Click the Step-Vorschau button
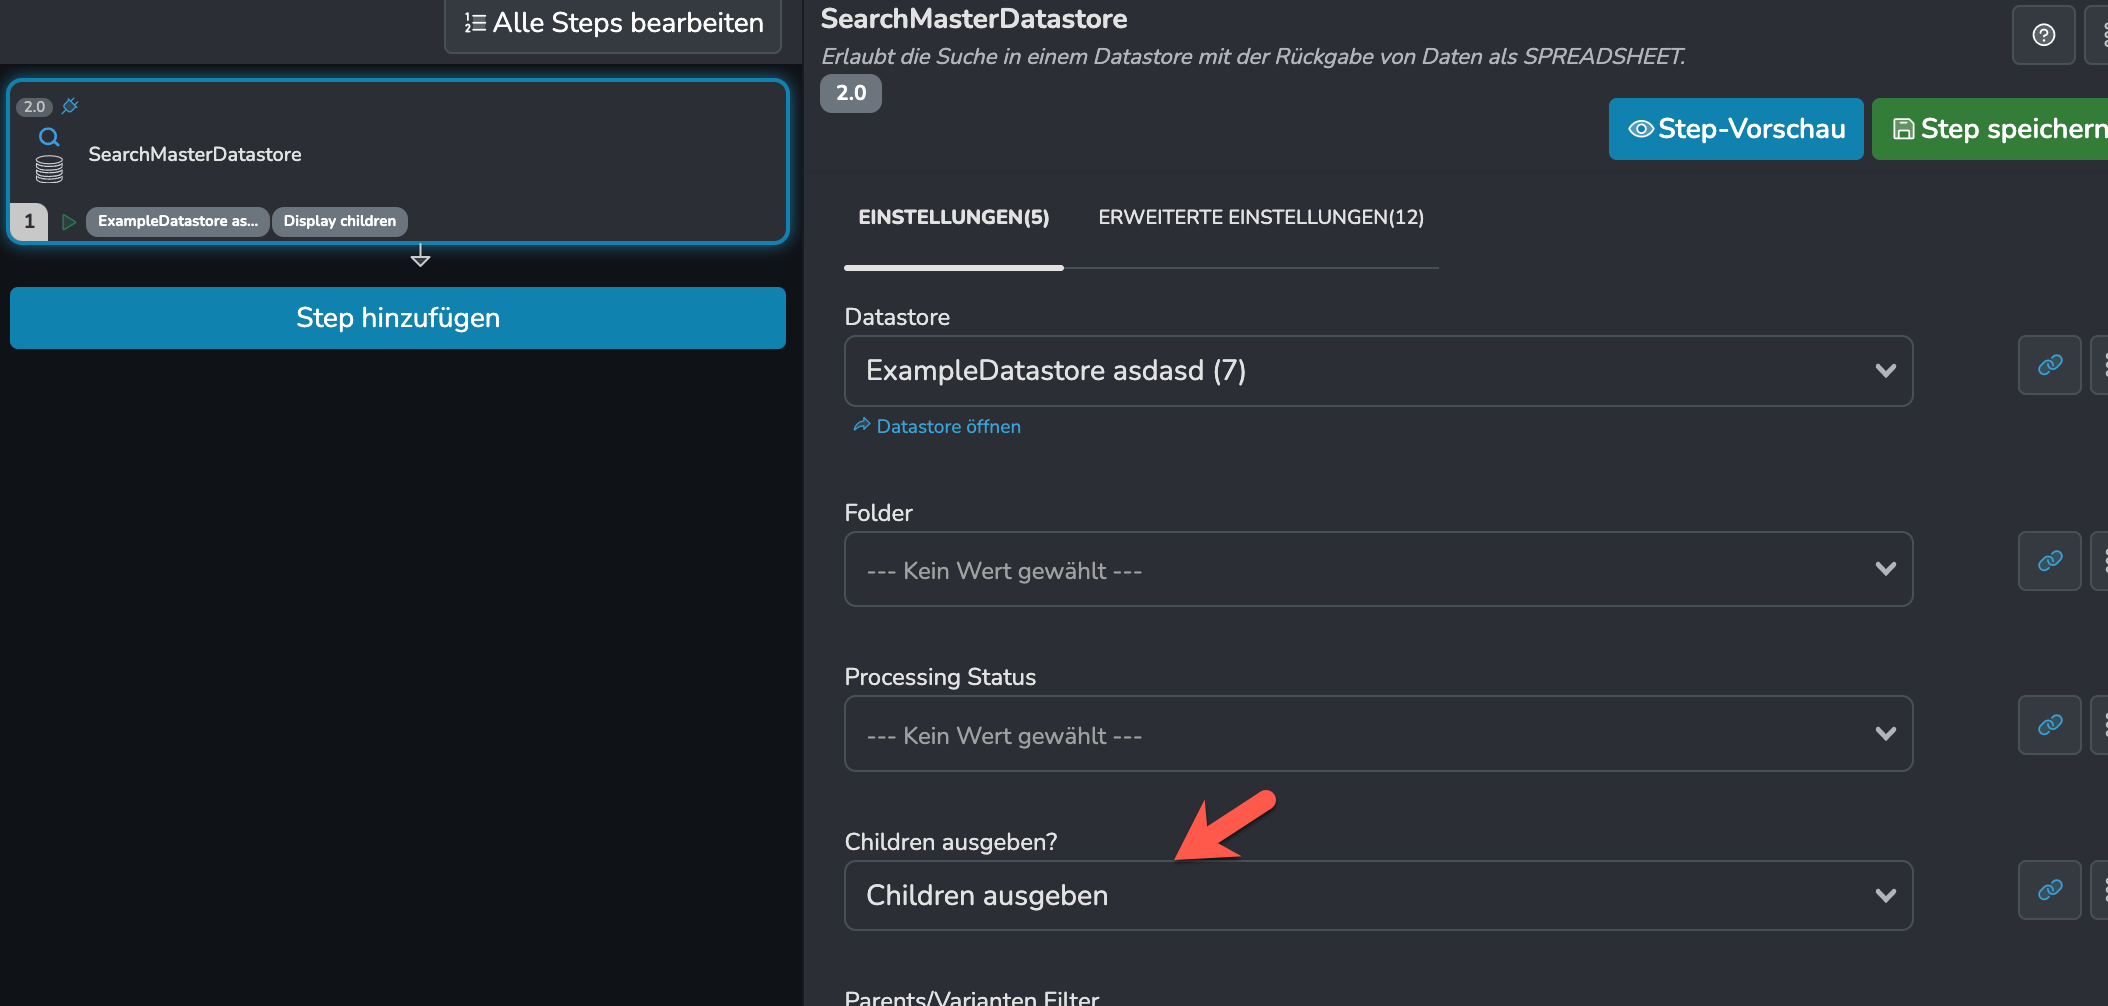2108x1006 pixels. [x=1736, y=129]
